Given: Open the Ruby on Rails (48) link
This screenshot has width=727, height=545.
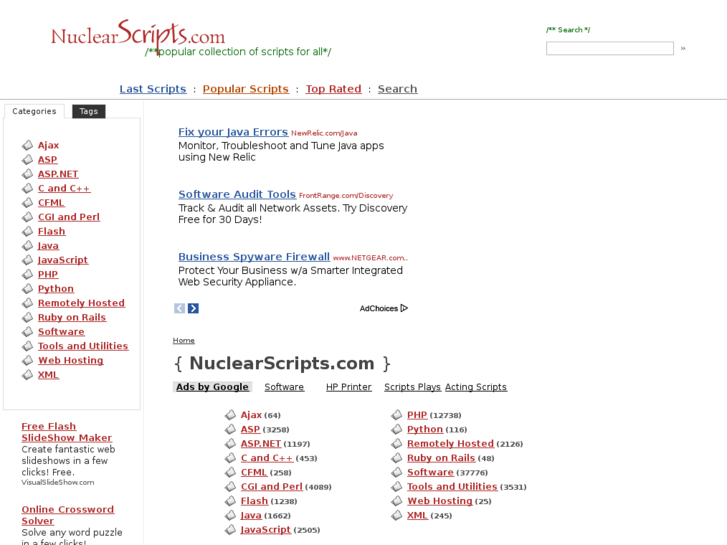Looking at the screenshot, I should (441, 458).
